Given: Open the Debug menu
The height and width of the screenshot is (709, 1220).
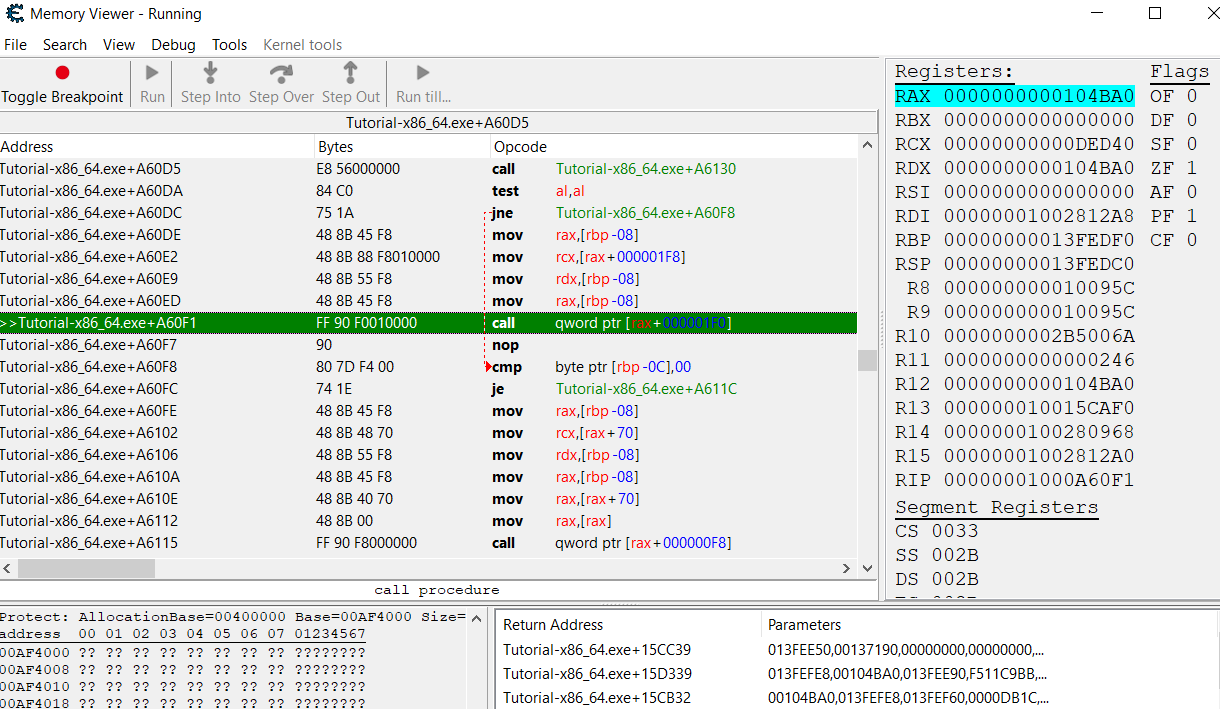Looking at the screenshot, I should (172, 45).
